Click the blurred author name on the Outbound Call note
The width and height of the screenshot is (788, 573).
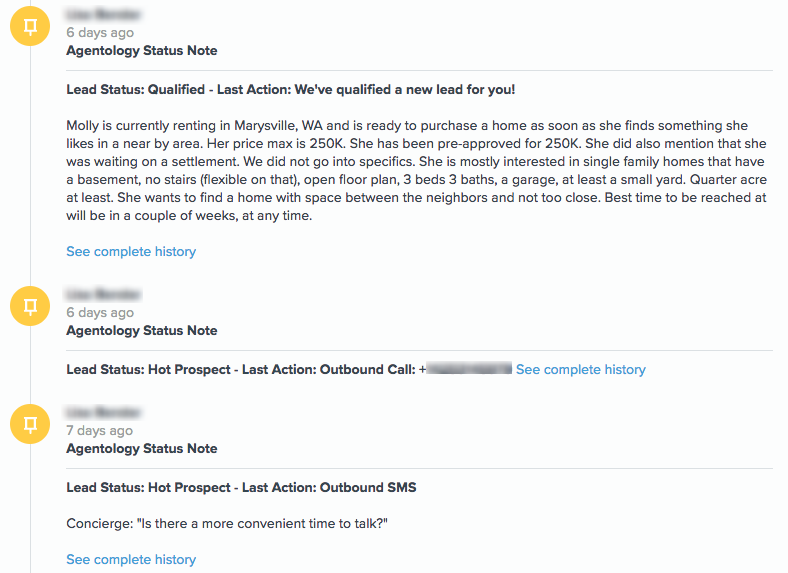pyautogui.click(x=103, y=294)
